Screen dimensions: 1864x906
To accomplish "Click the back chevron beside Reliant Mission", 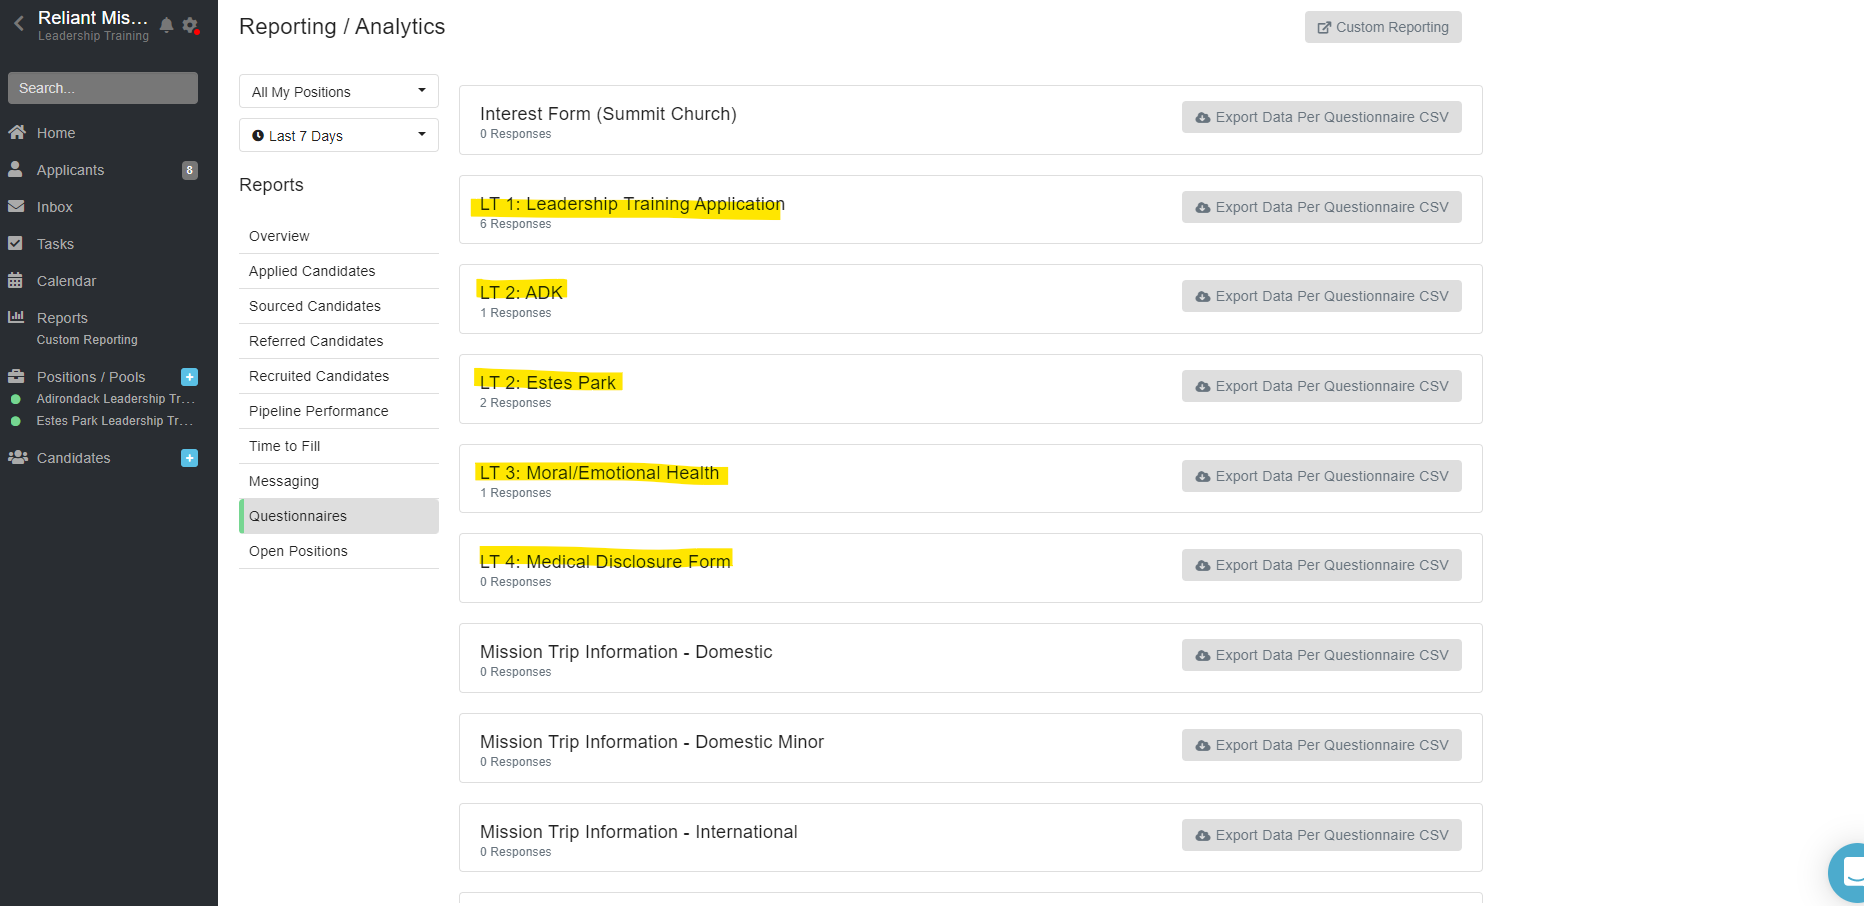I will [x=18, y=24].
